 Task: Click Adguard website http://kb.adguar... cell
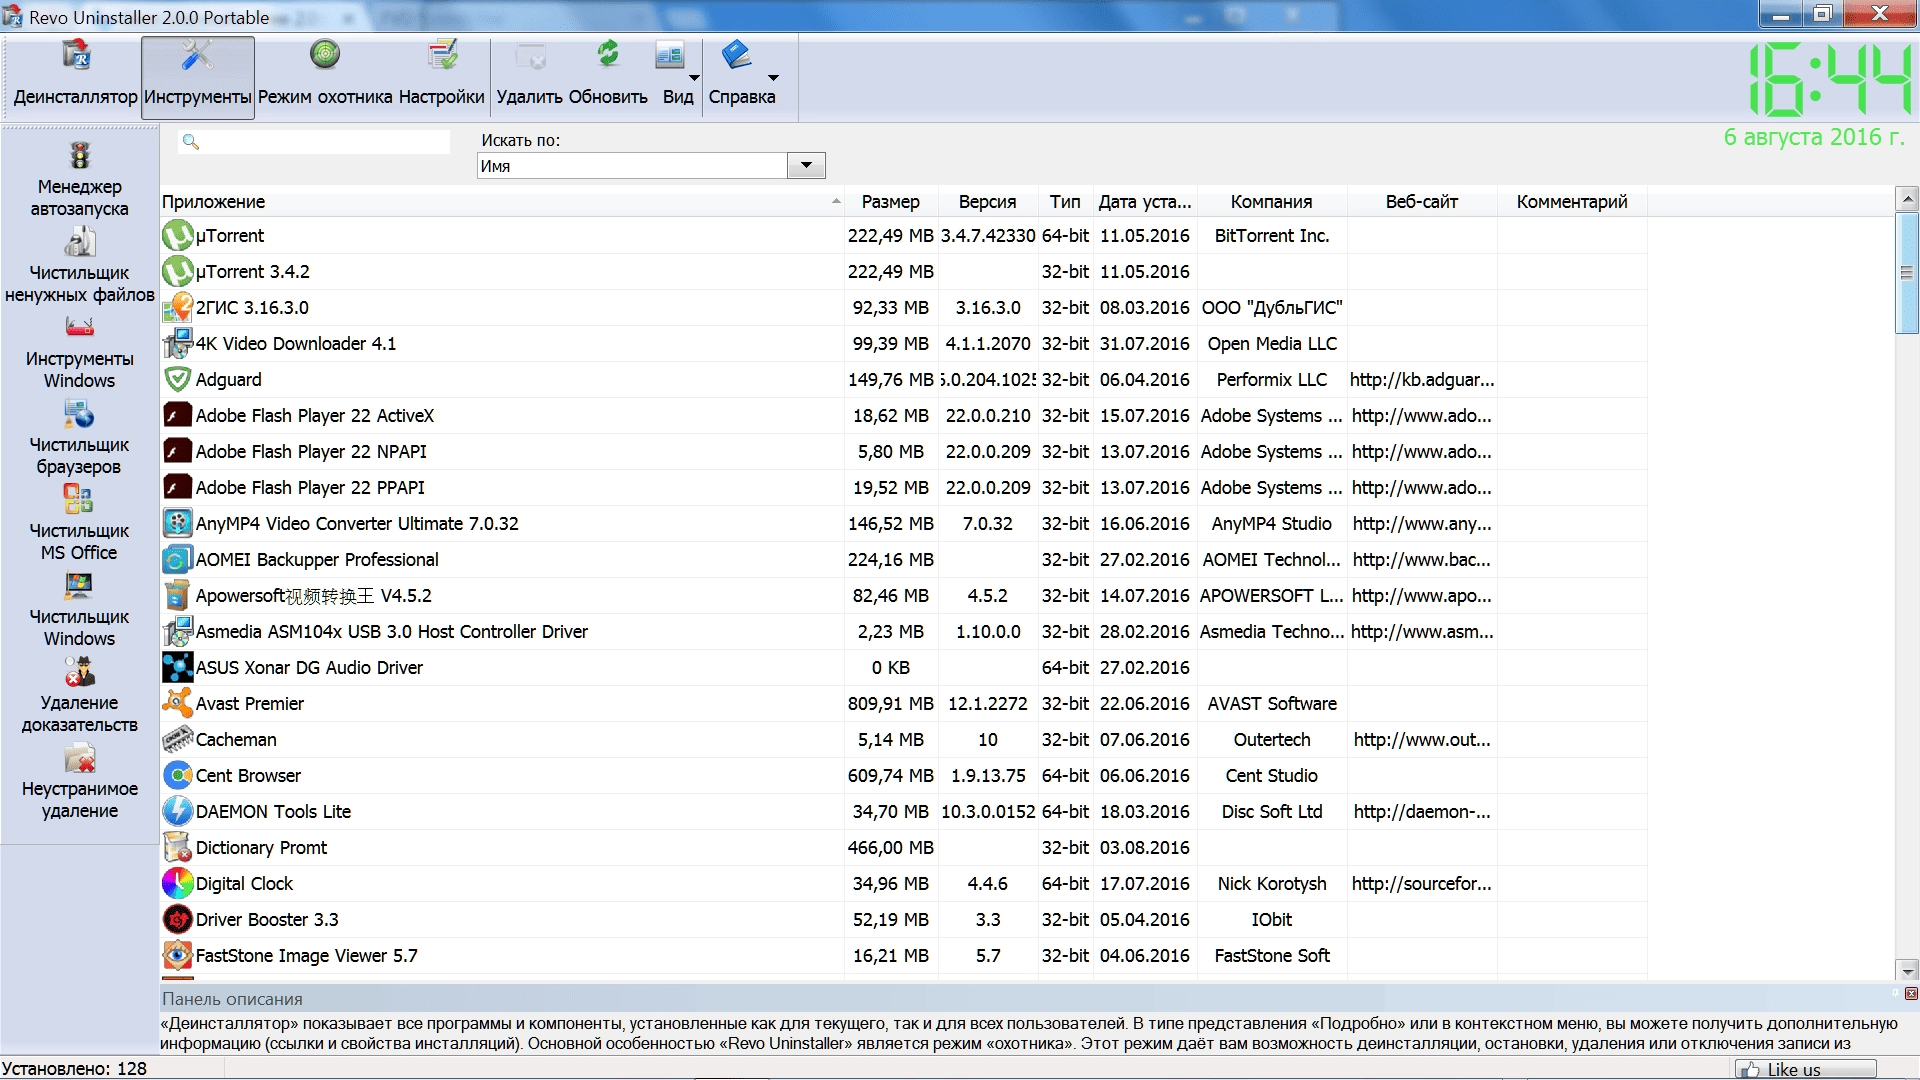pyautogui.click(x=1422, y=380)
